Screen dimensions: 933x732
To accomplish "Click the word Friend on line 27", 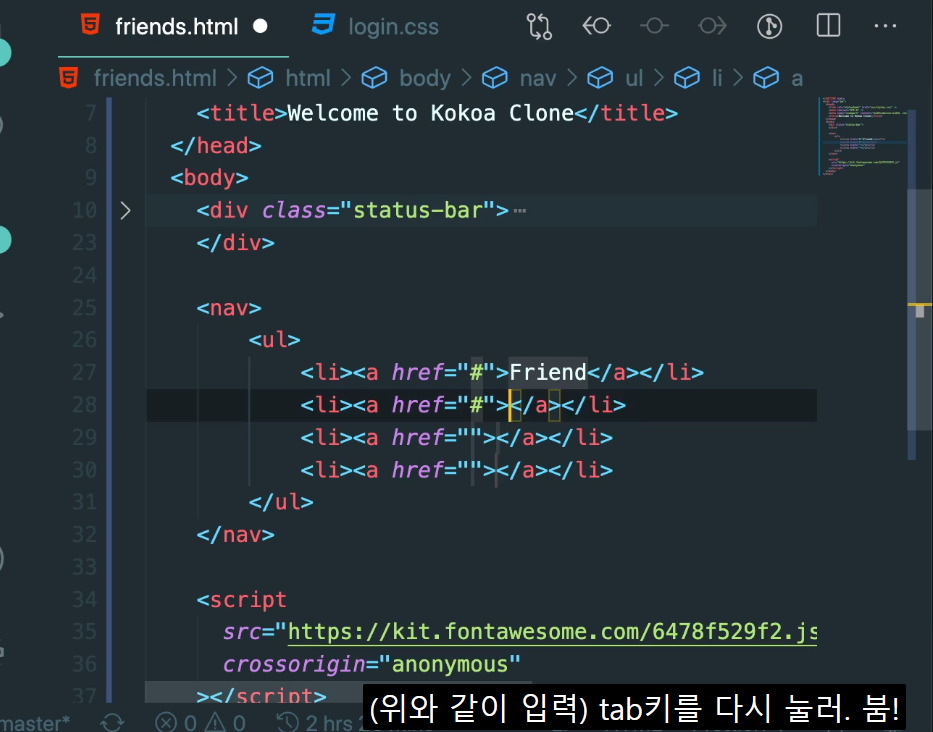I will click(x=548, y=373).
